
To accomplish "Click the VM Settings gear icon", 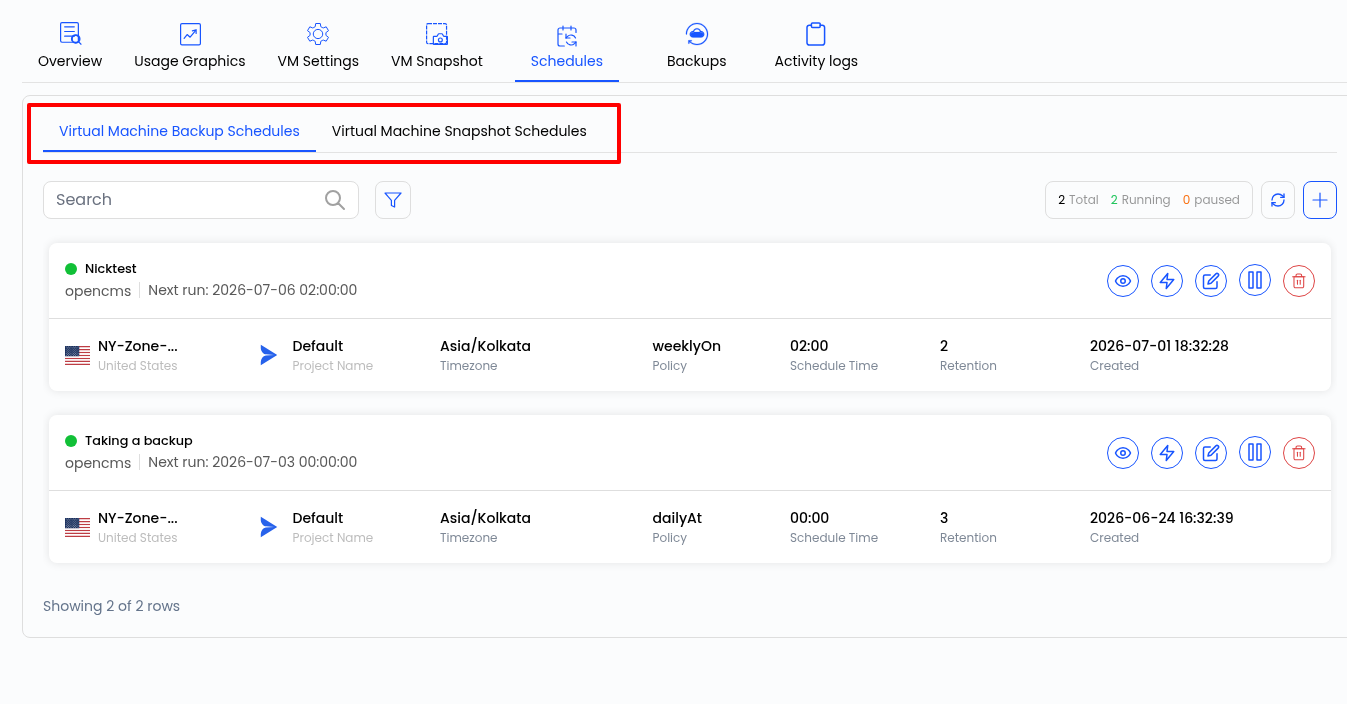I will coord(318,34).
